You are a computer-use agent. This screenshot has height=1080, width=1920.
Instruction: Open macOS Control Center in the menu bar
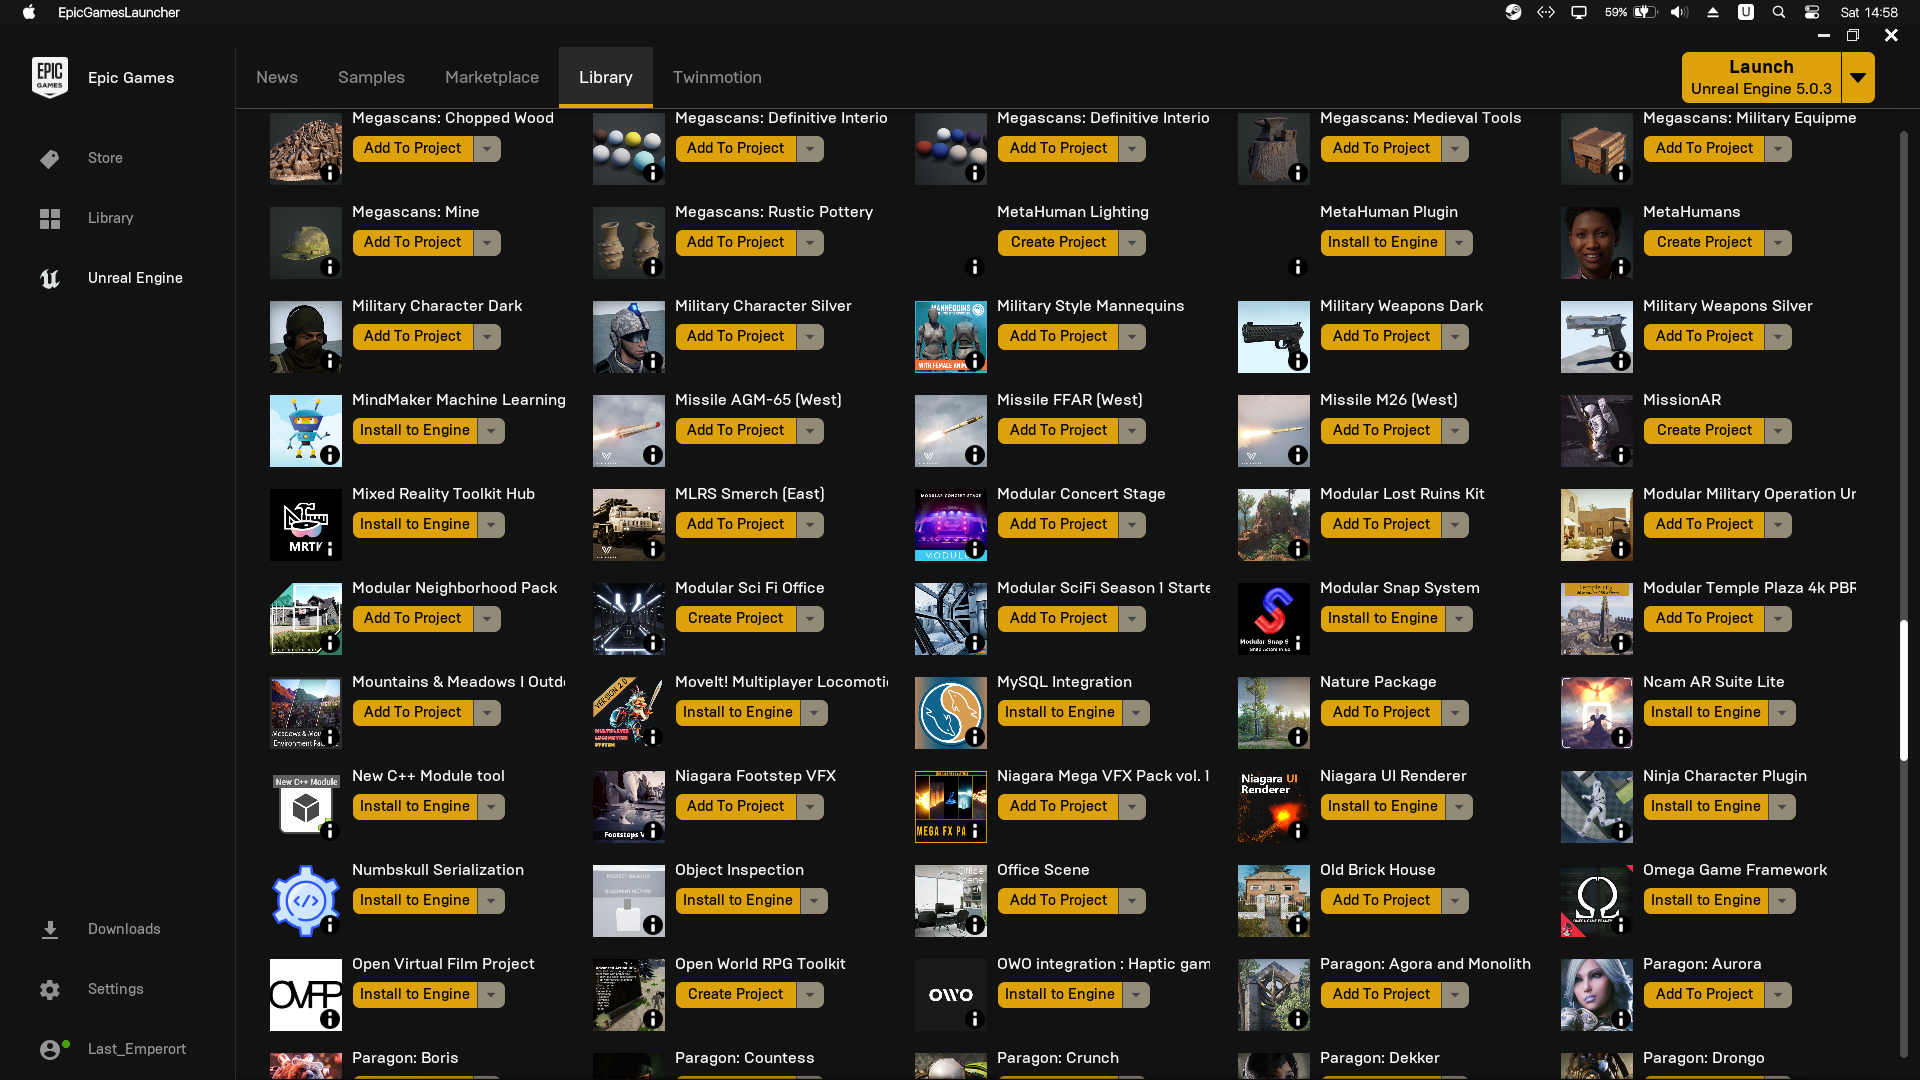(x=1811, y=13)
